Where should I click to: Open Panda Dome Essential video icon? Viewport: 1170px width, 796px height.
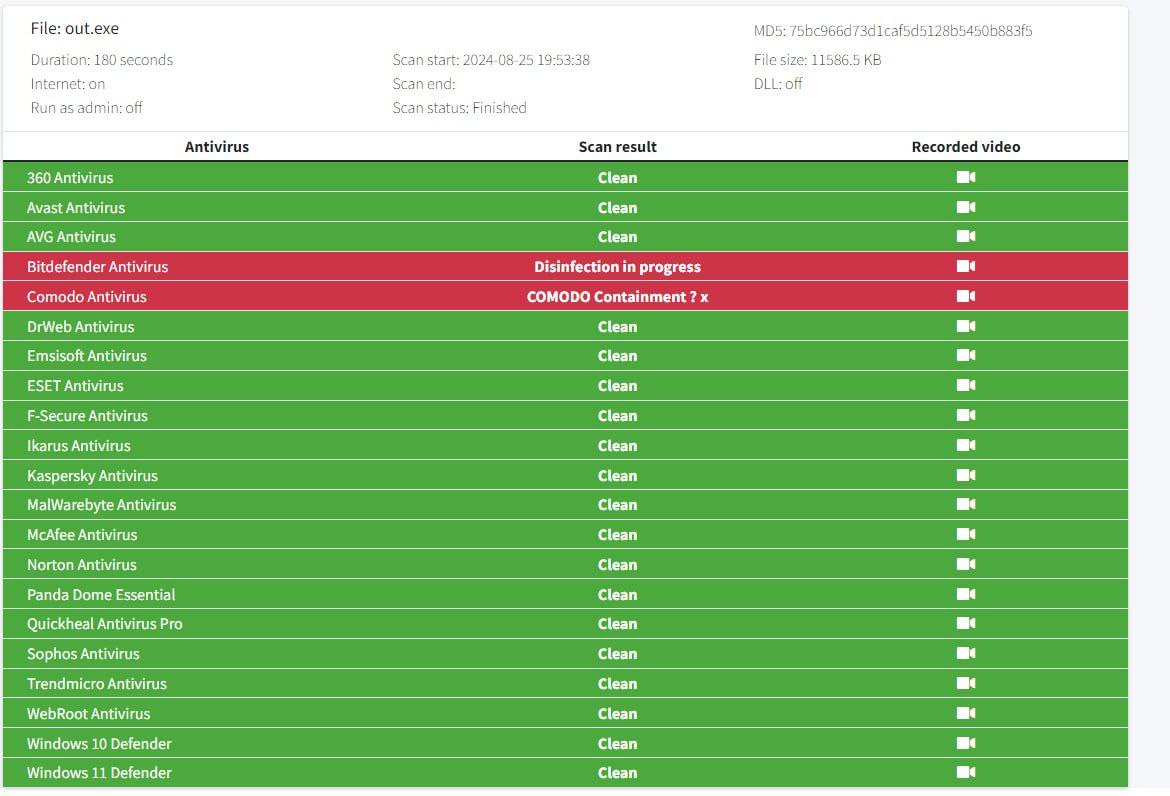(966, 593)
